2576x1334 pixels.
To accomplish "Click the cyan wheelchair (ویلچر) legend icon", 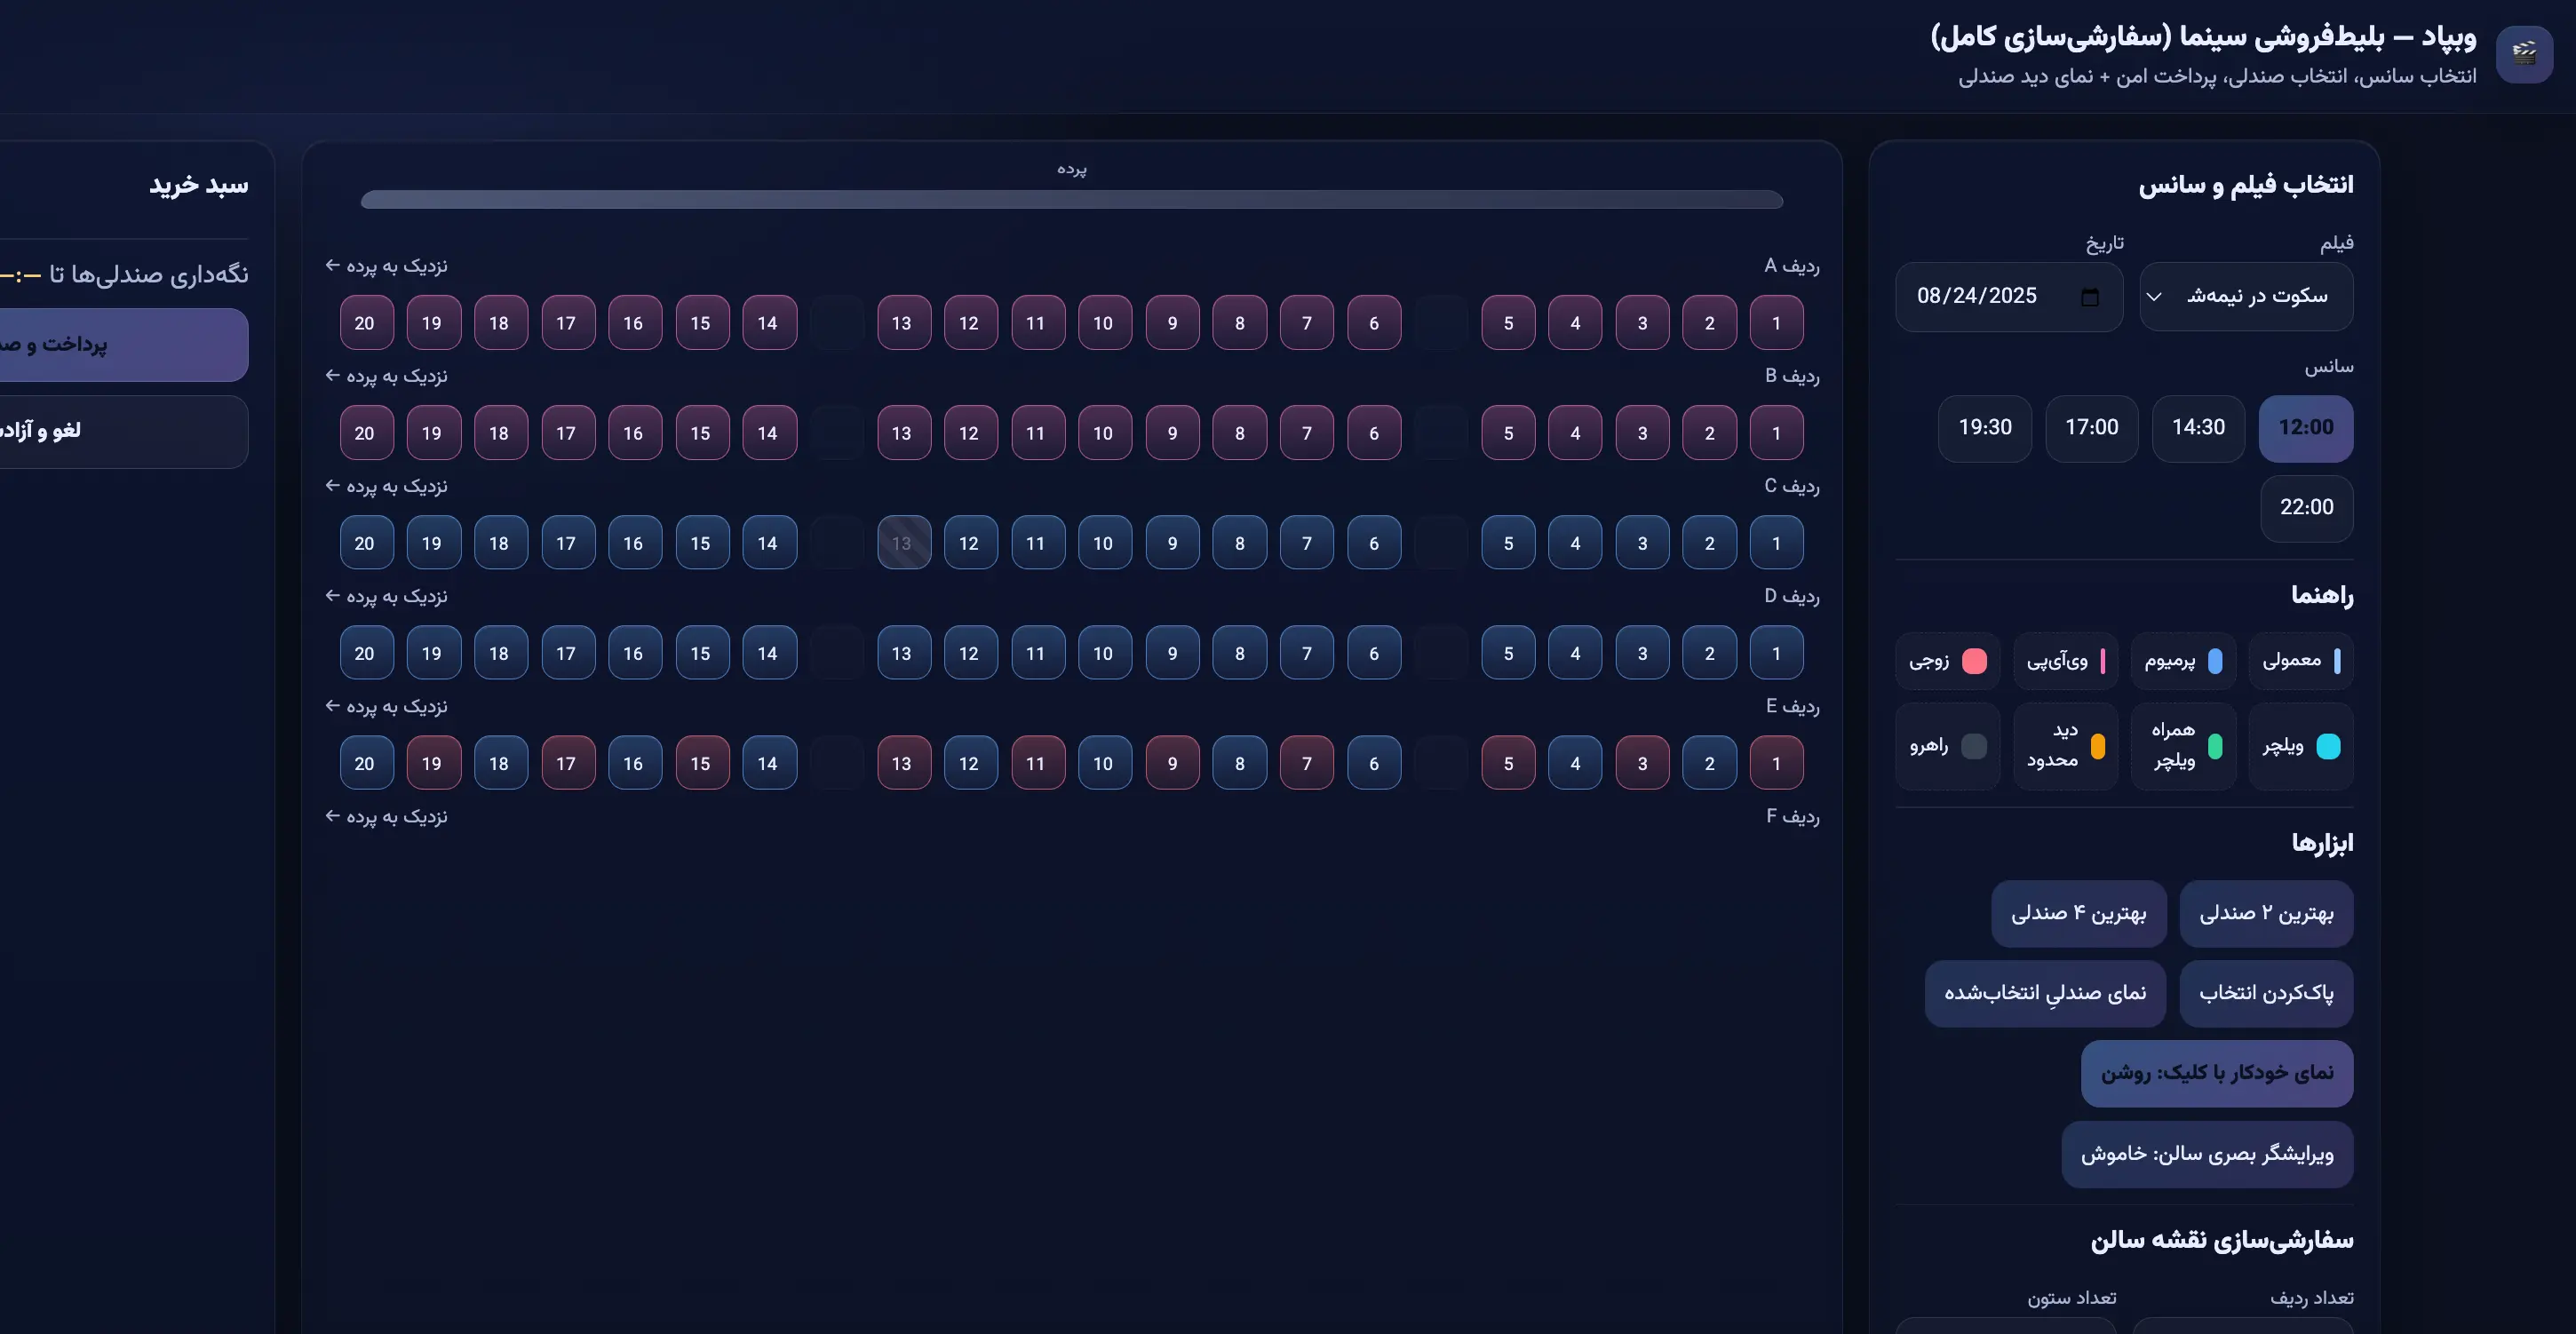I will (x=2328, y=746).
